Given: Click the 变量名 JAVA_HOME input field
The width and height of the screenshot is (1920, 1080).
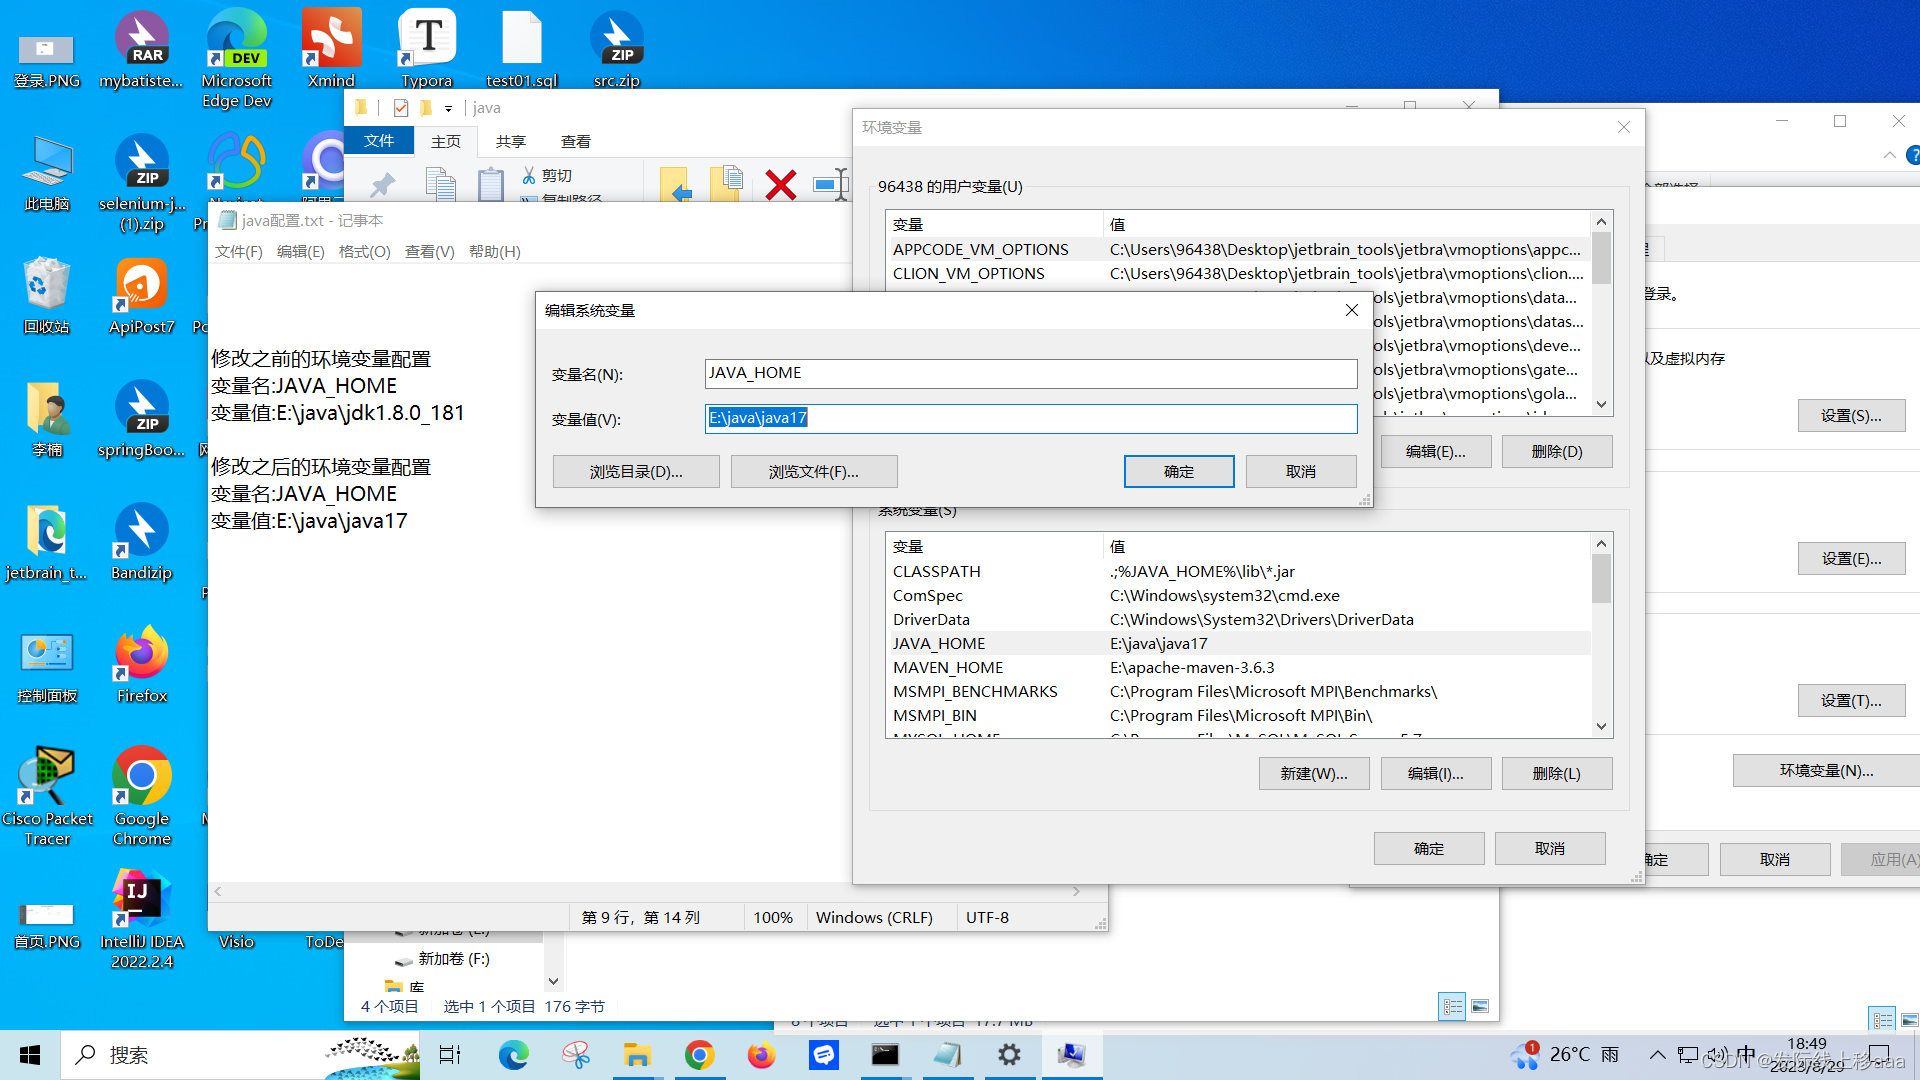Looking at the screenshot, I should click(x=1031, y=373).
